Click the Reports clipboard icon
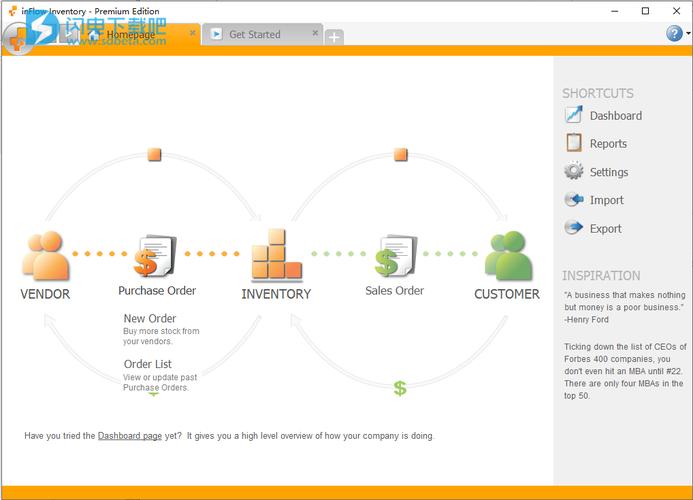The width and height of the screenshot is (693, 500). (574, 143)
